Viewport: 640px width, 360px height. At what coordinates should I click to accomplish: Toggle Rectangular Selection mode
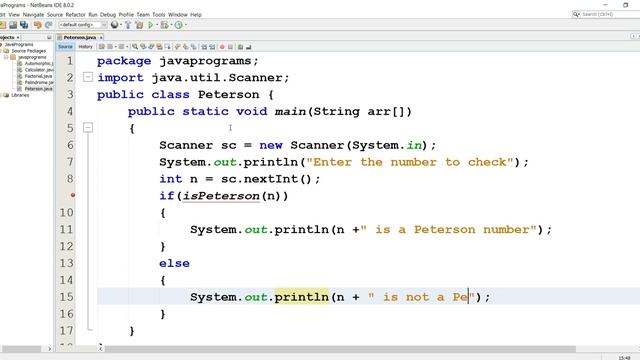167,47
